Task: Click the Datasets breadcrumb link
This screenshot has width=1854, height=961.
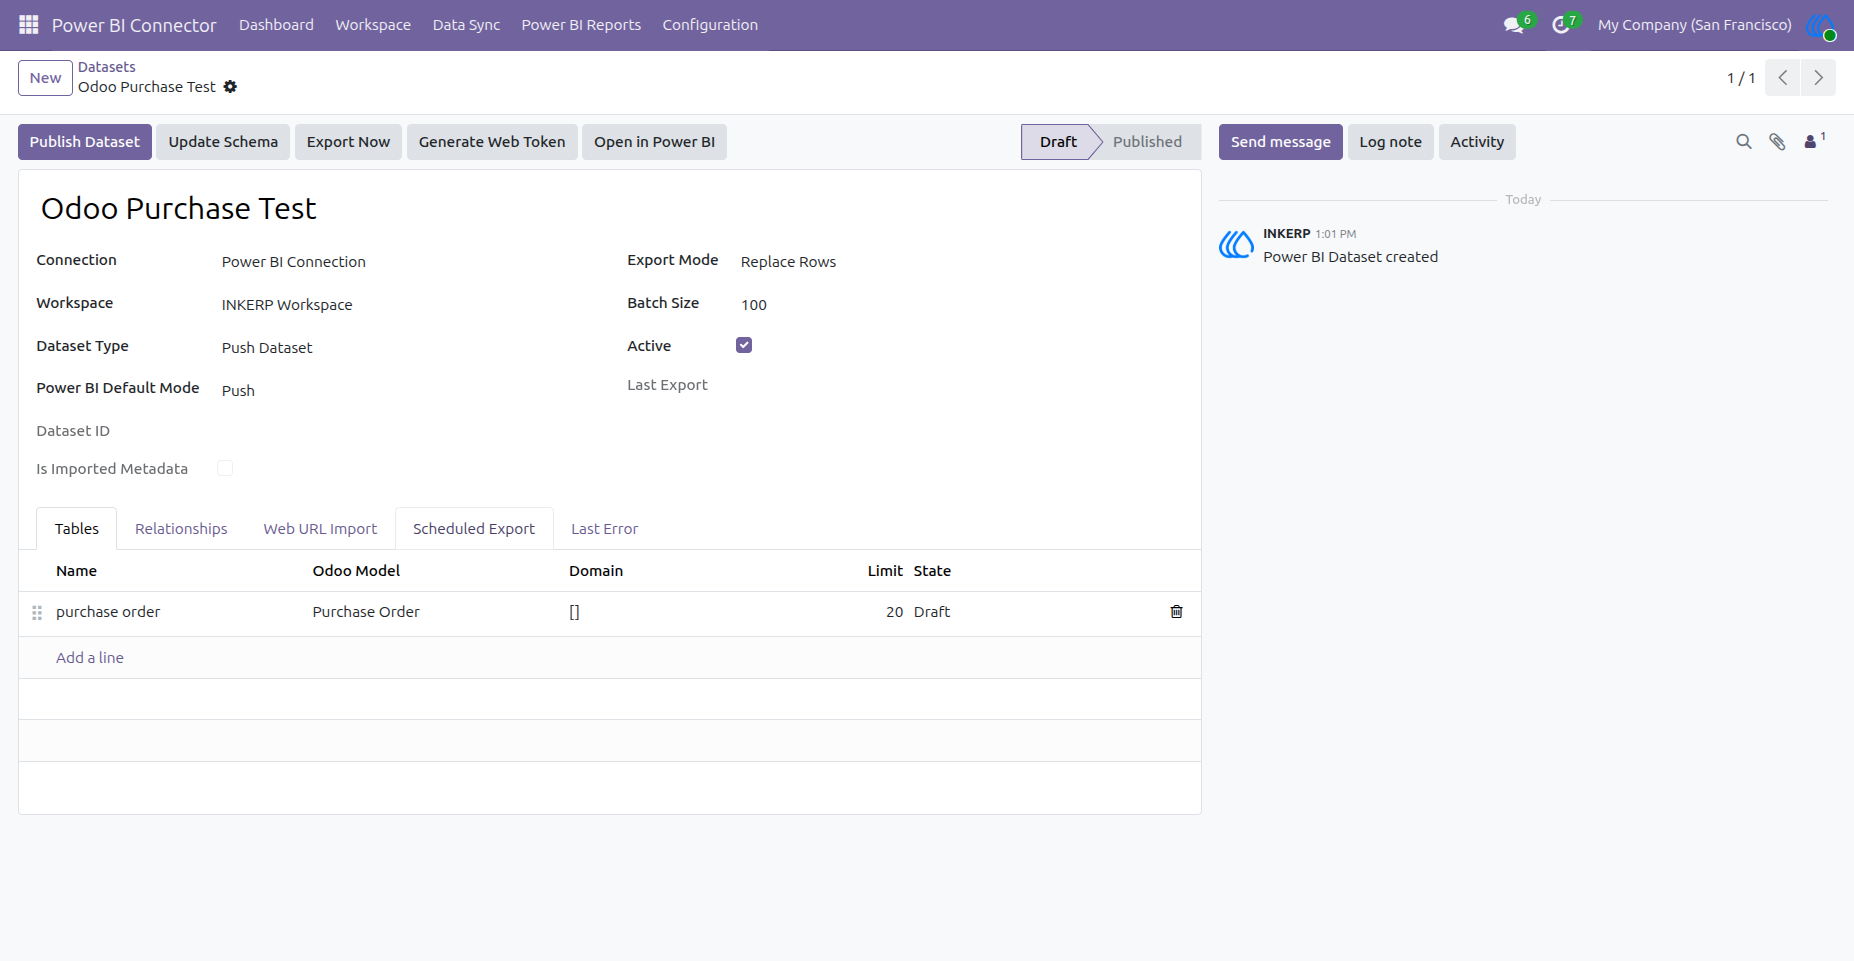Action: coord(107,67)
